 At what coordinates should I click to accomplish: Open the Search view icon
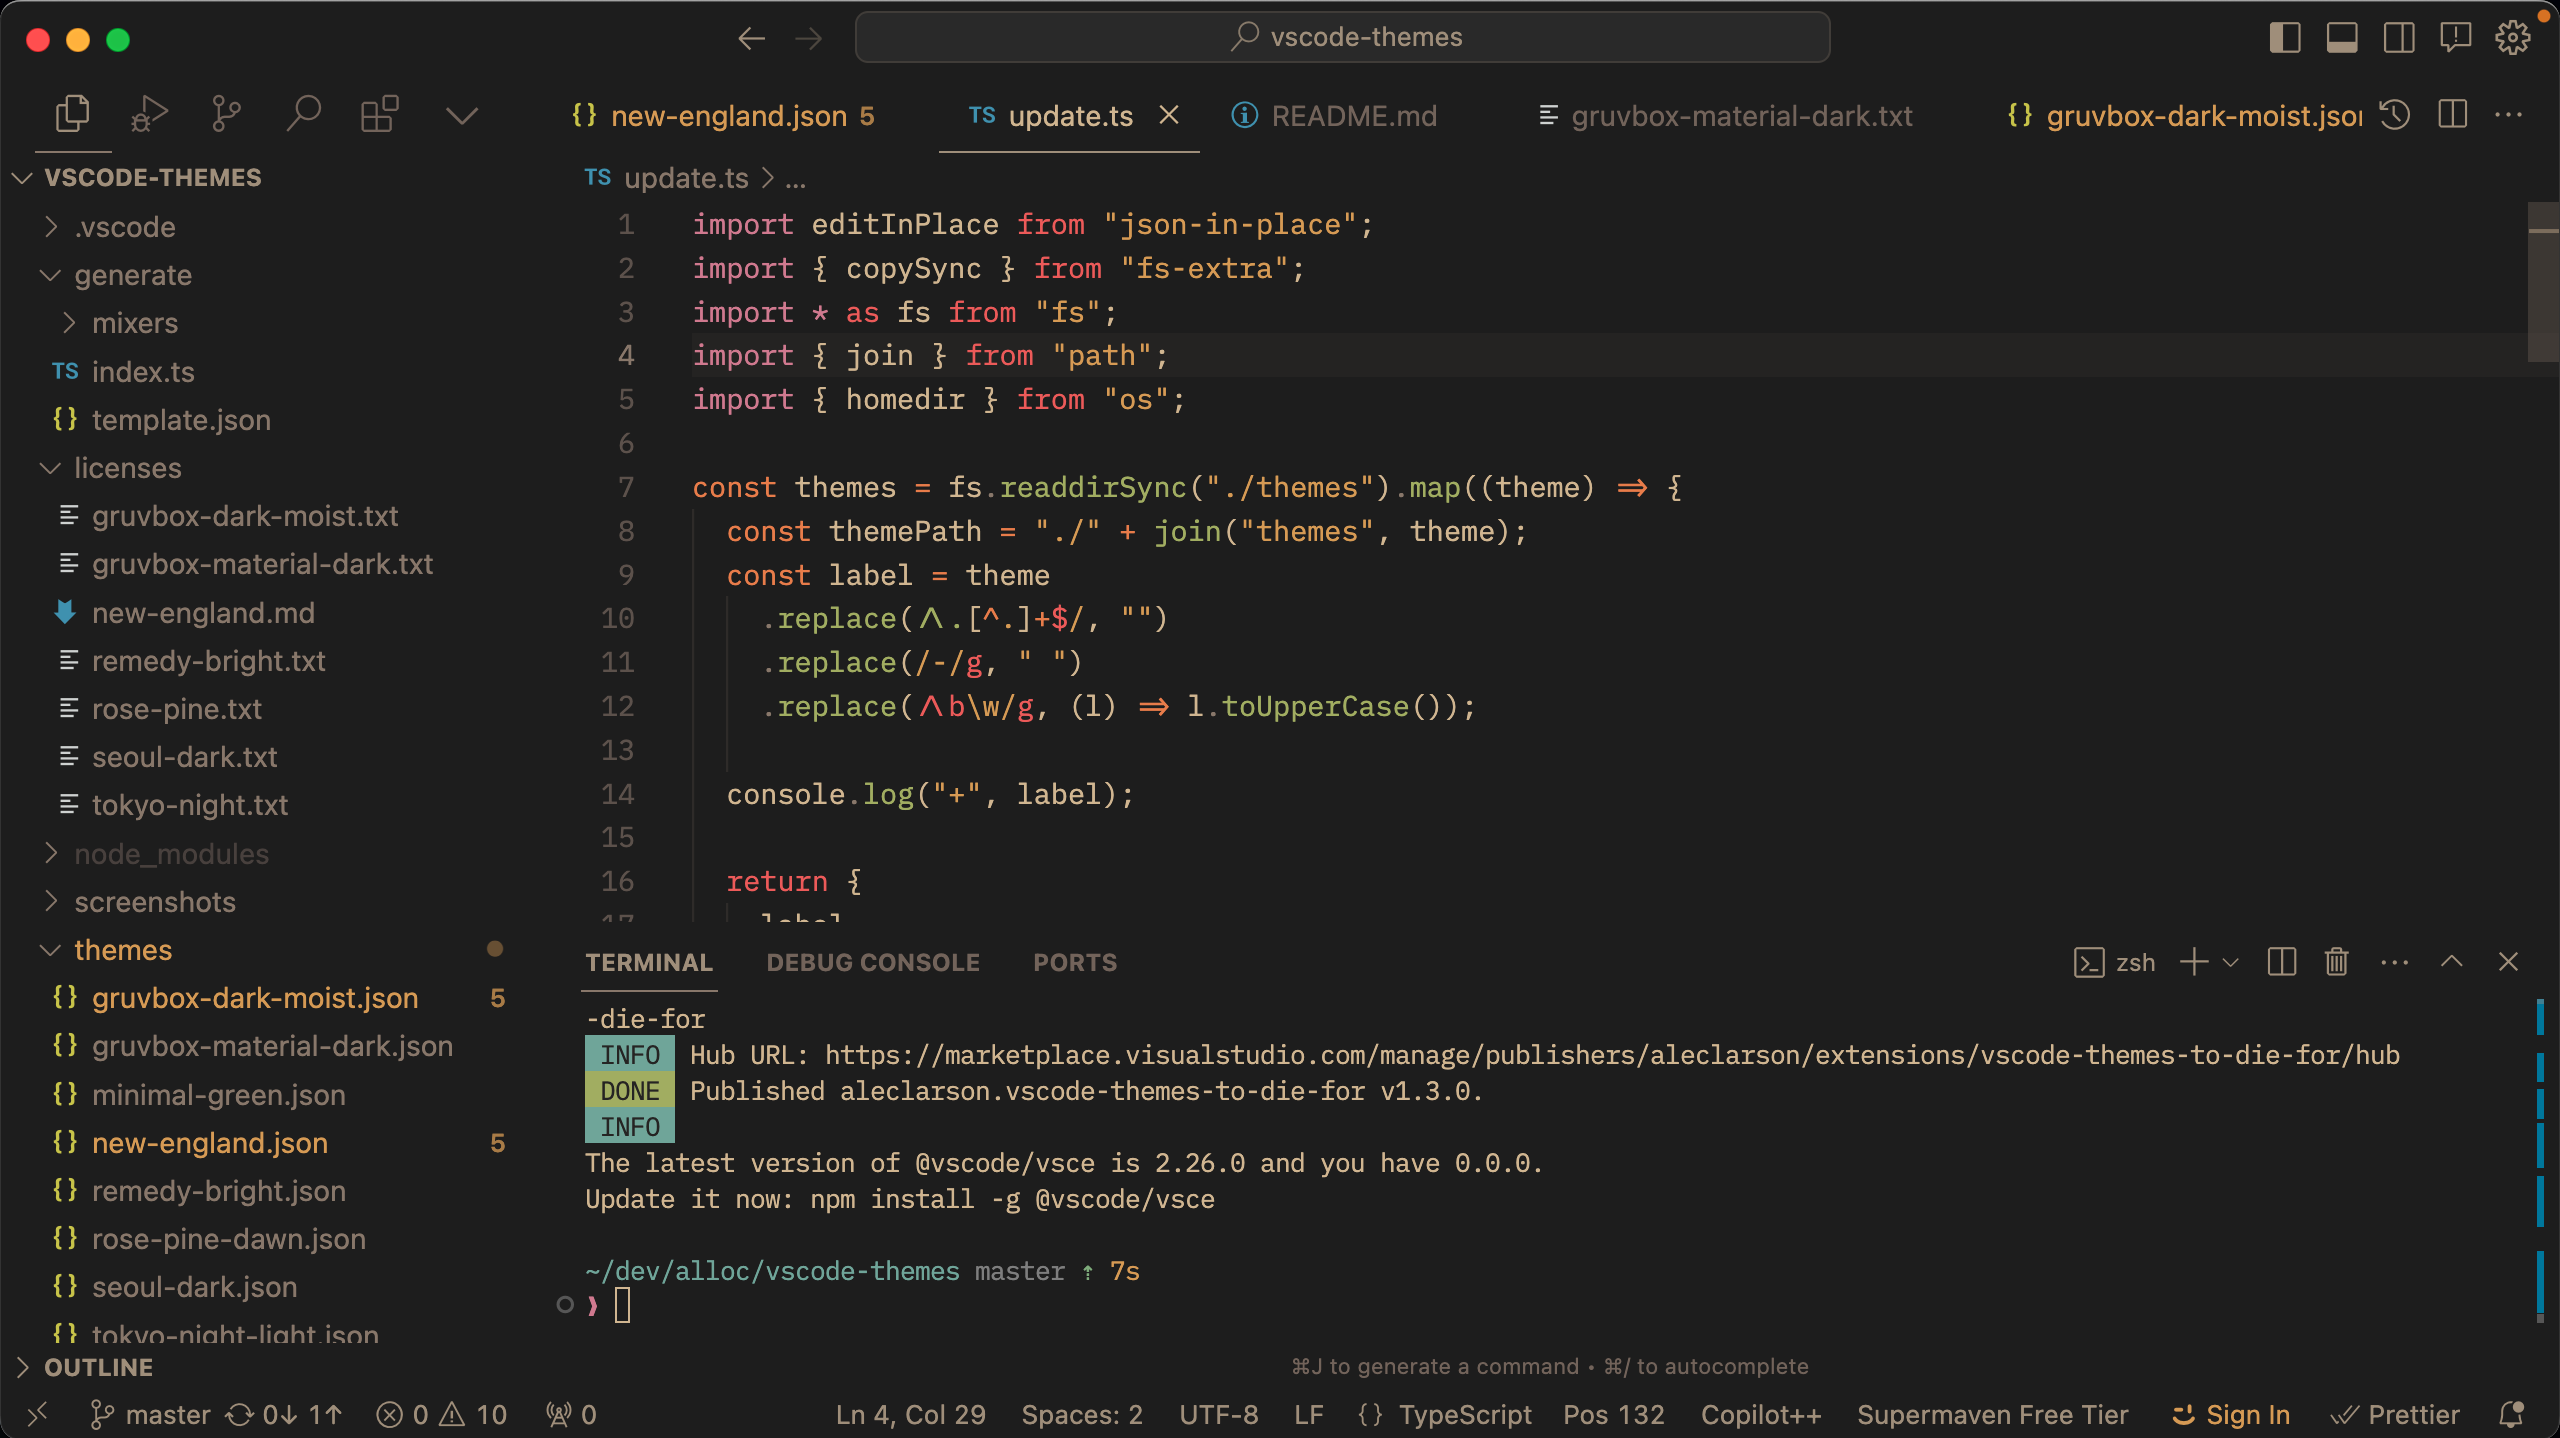(303, 114)
